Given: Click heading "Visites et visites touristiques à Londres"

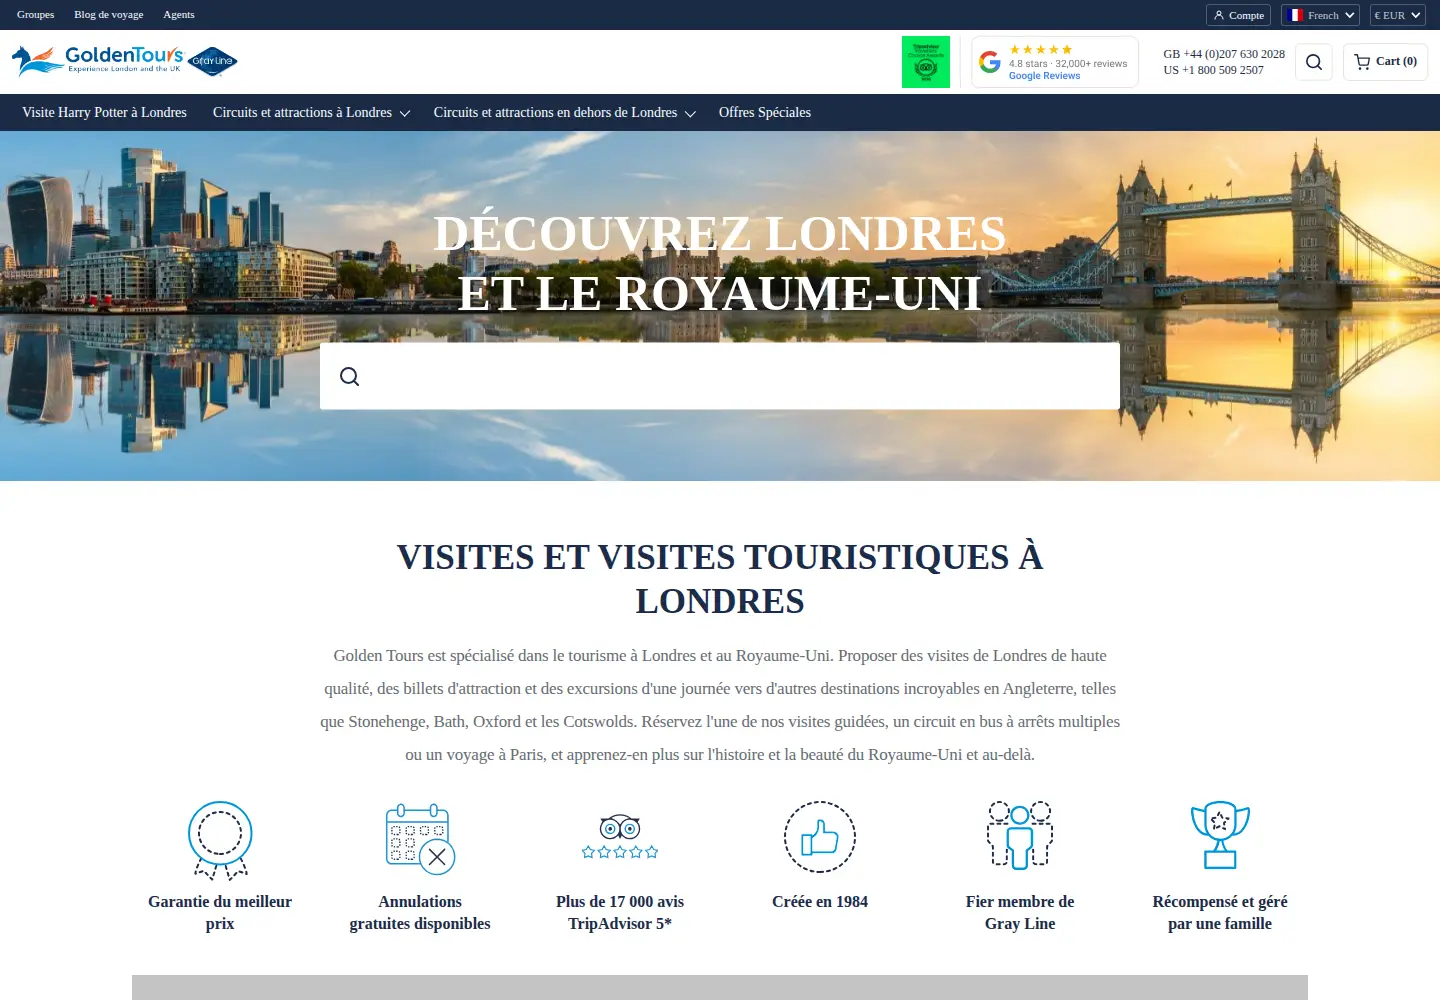Looking at the screenshot, I should (720, 579).
